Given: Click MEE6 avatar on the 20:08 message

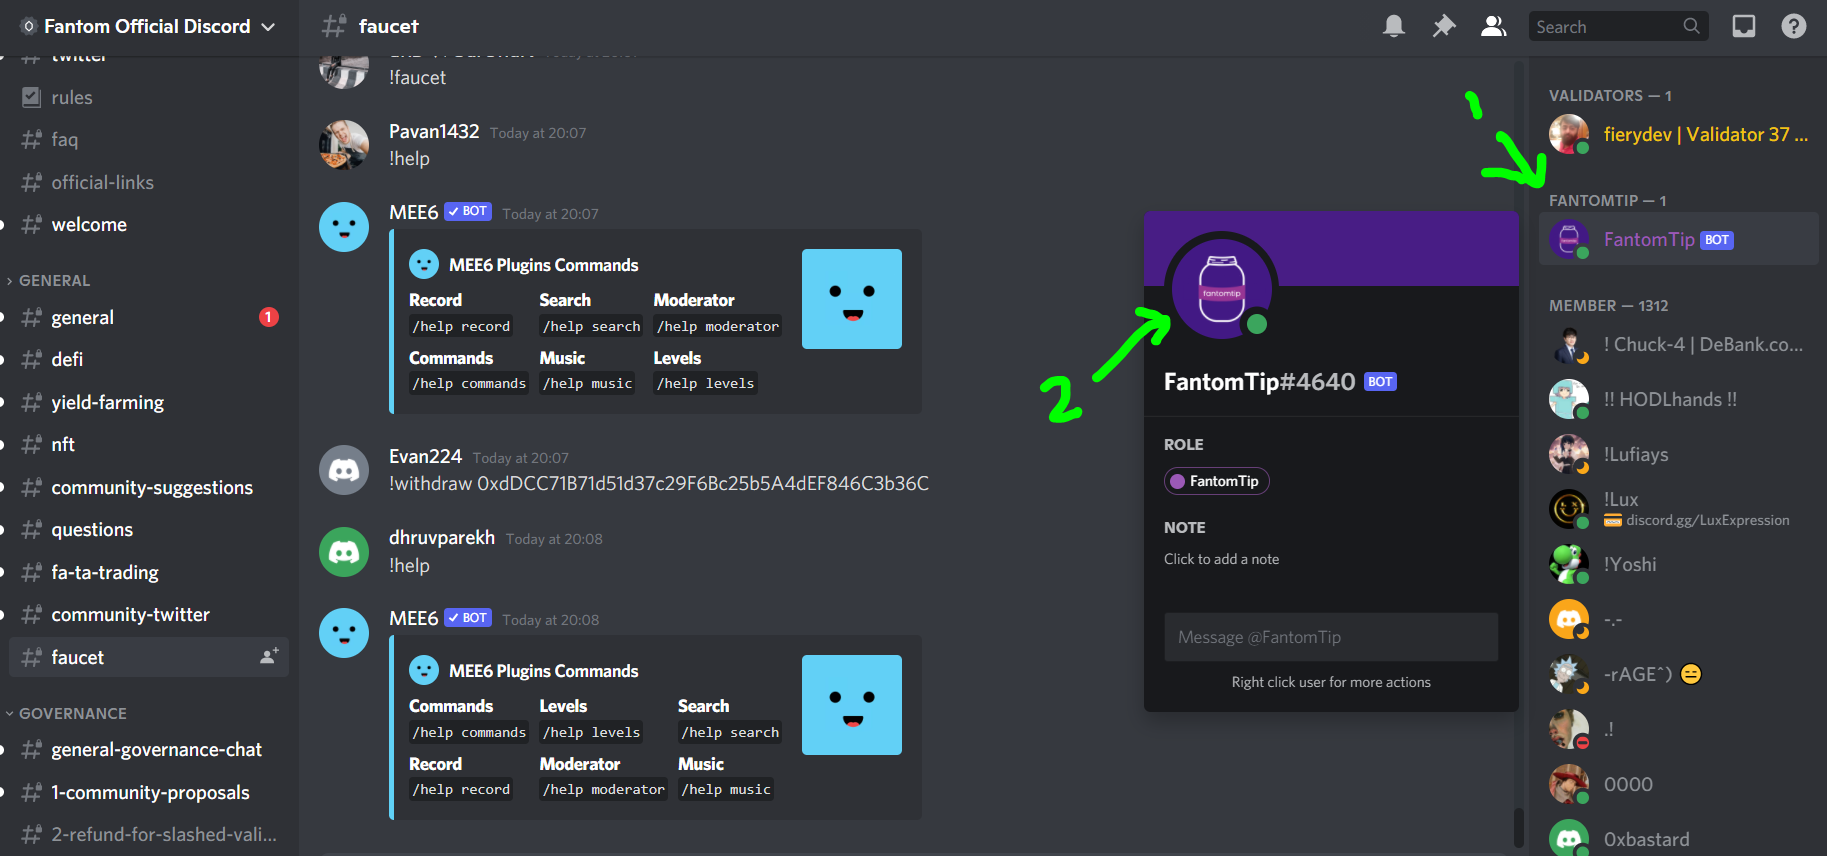Looking at the screenshot, I should (344, 633).
